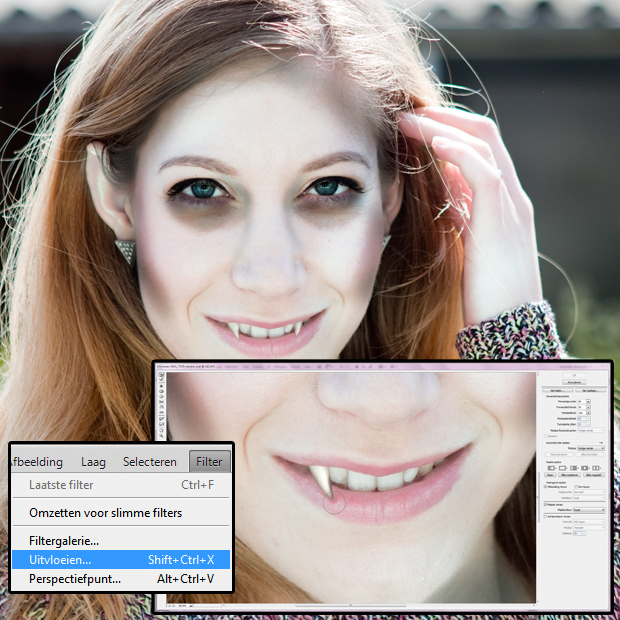This screenshot has height=620, width=620.
Task: Toggle the Afbeelding tonen checkbox
Action: click(x=545, y=486)
